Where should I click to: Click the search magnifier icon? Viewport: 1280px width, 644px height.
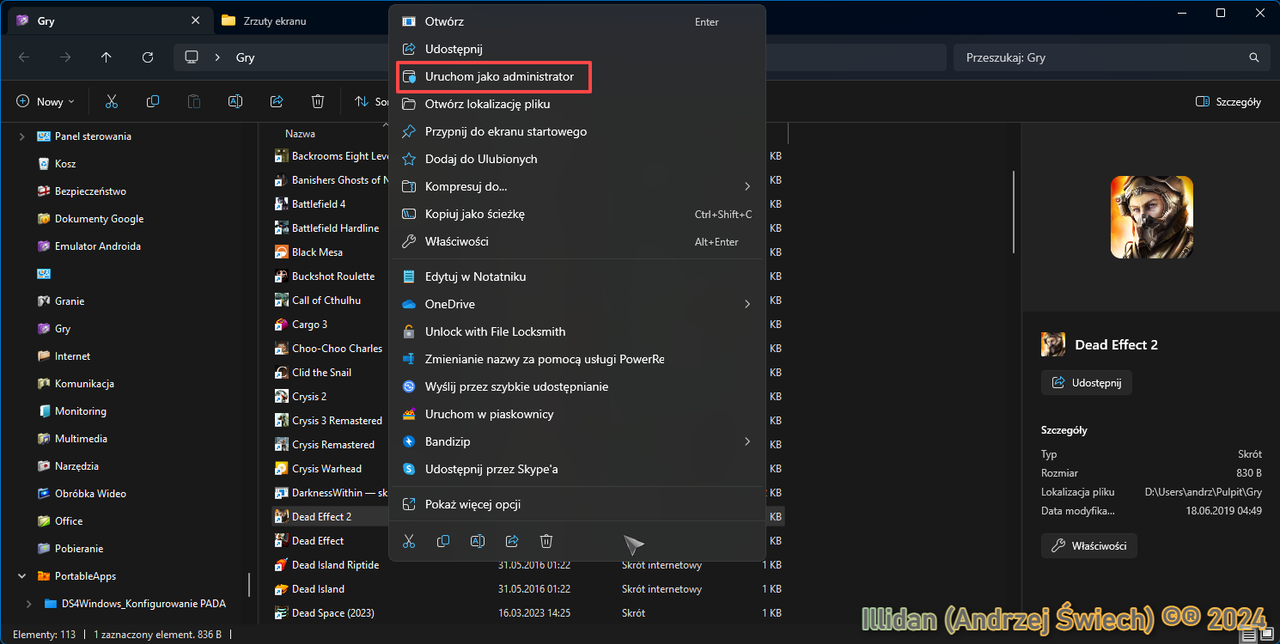click(x=1254, y=58)
